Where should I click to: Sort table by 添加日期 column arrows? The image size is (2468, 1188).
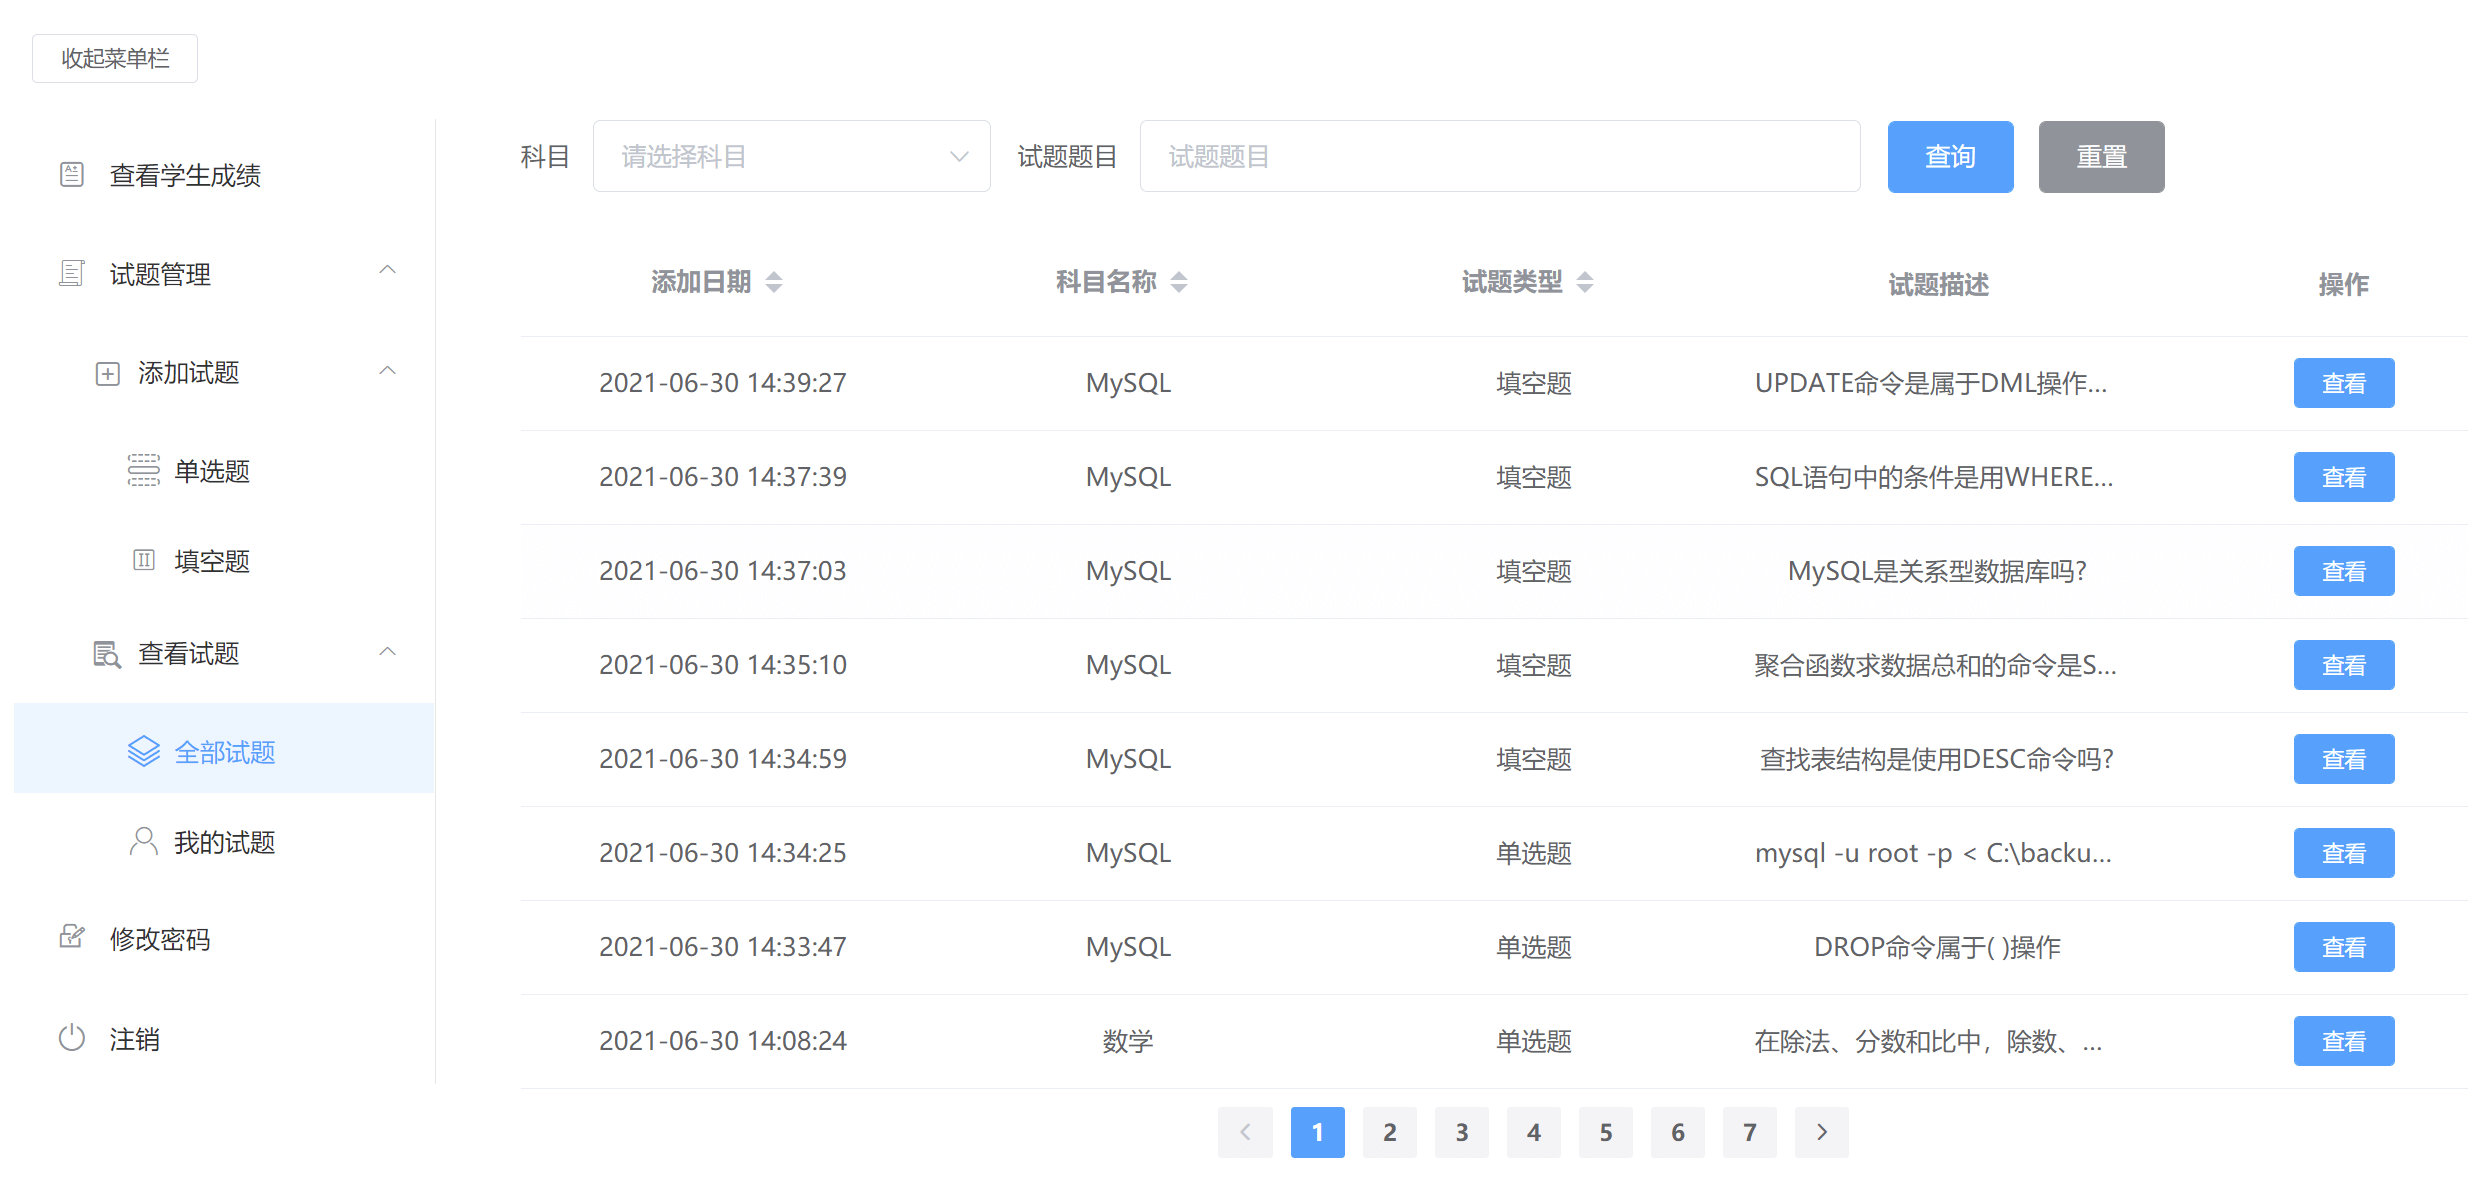pyautogui.click(x=774, y=283)
